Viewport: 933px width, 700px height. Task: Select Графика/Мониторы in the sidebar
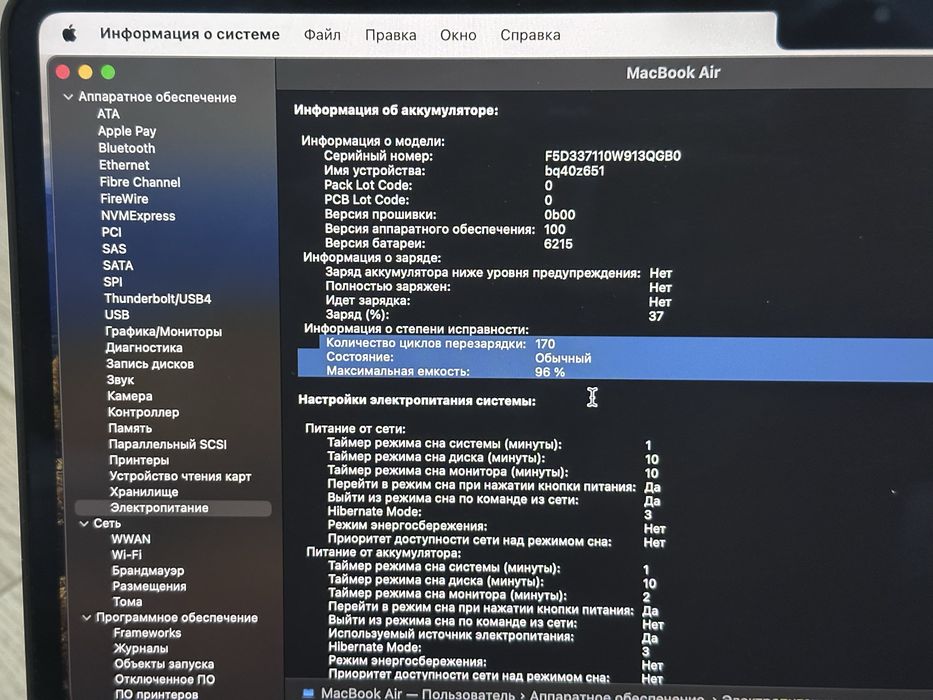(x=164, y=332)
